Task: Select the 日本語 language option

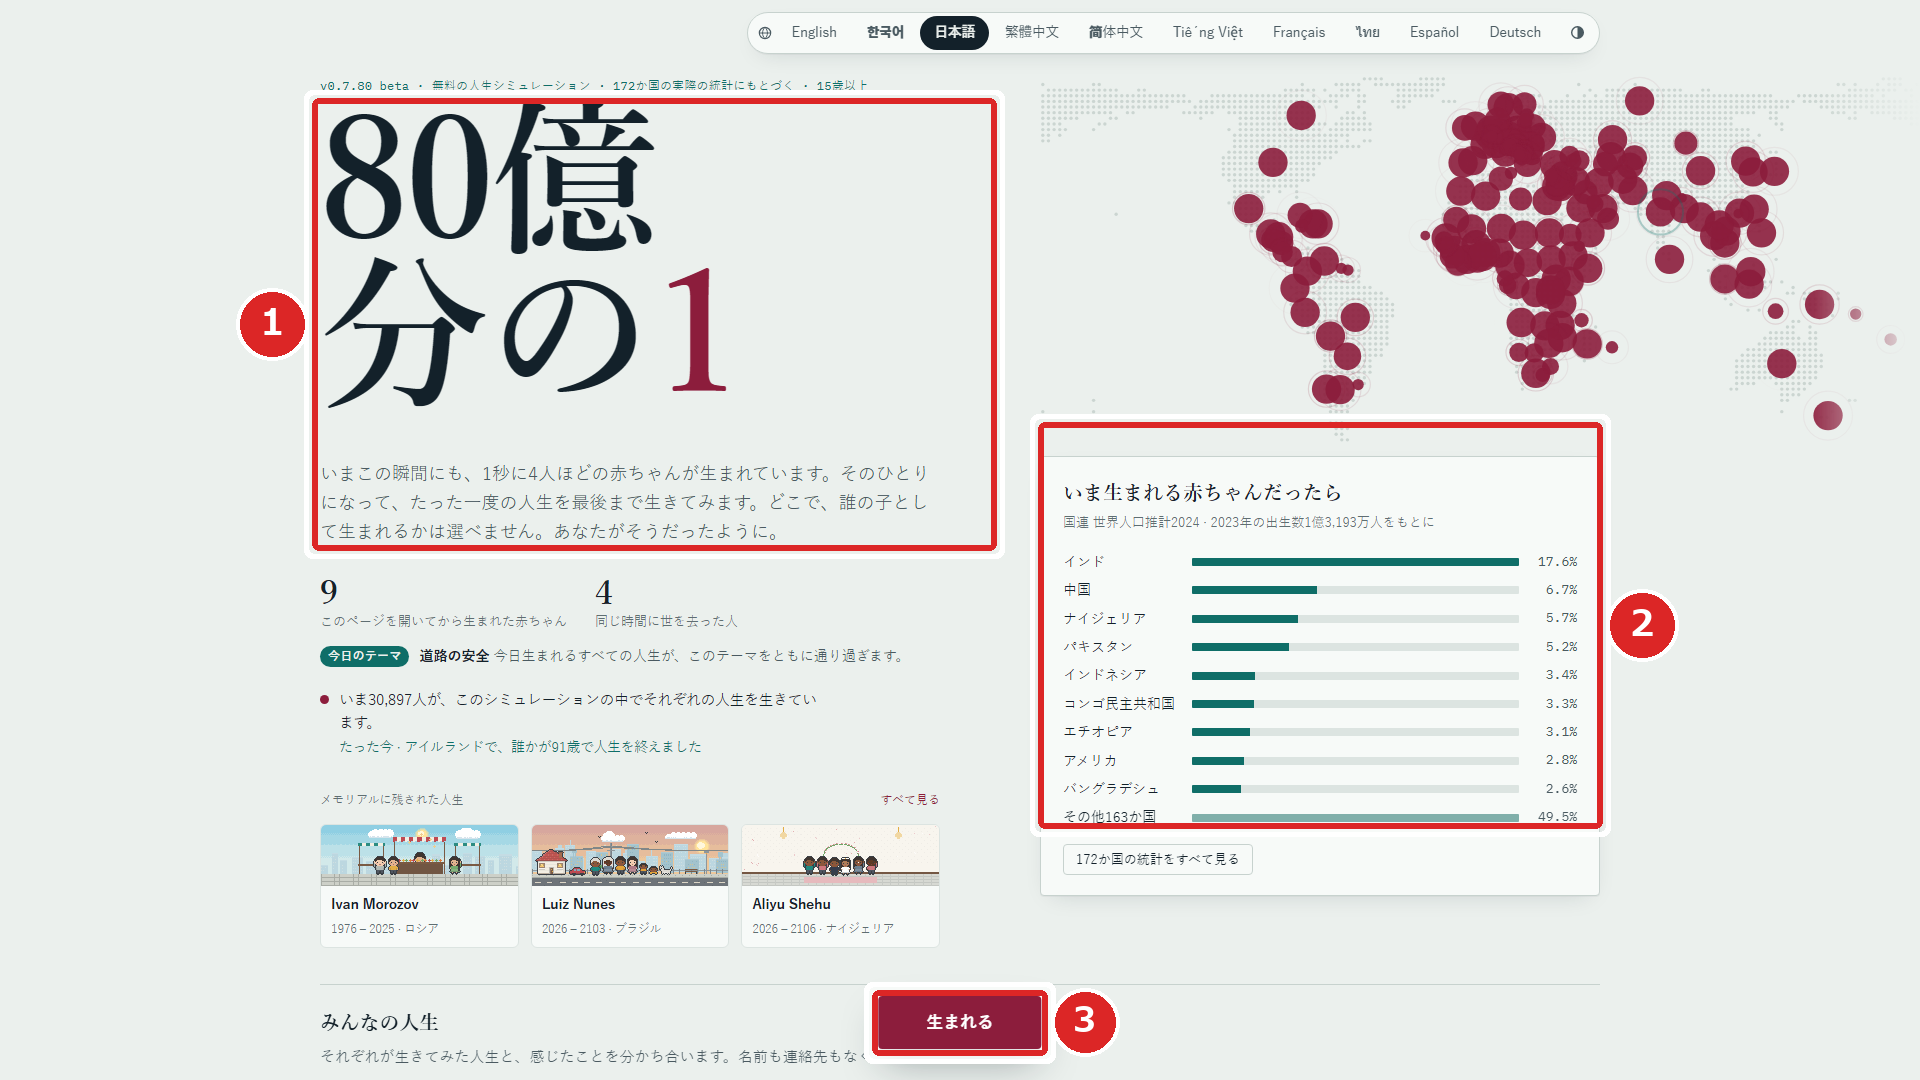Action: click(954, 33)
